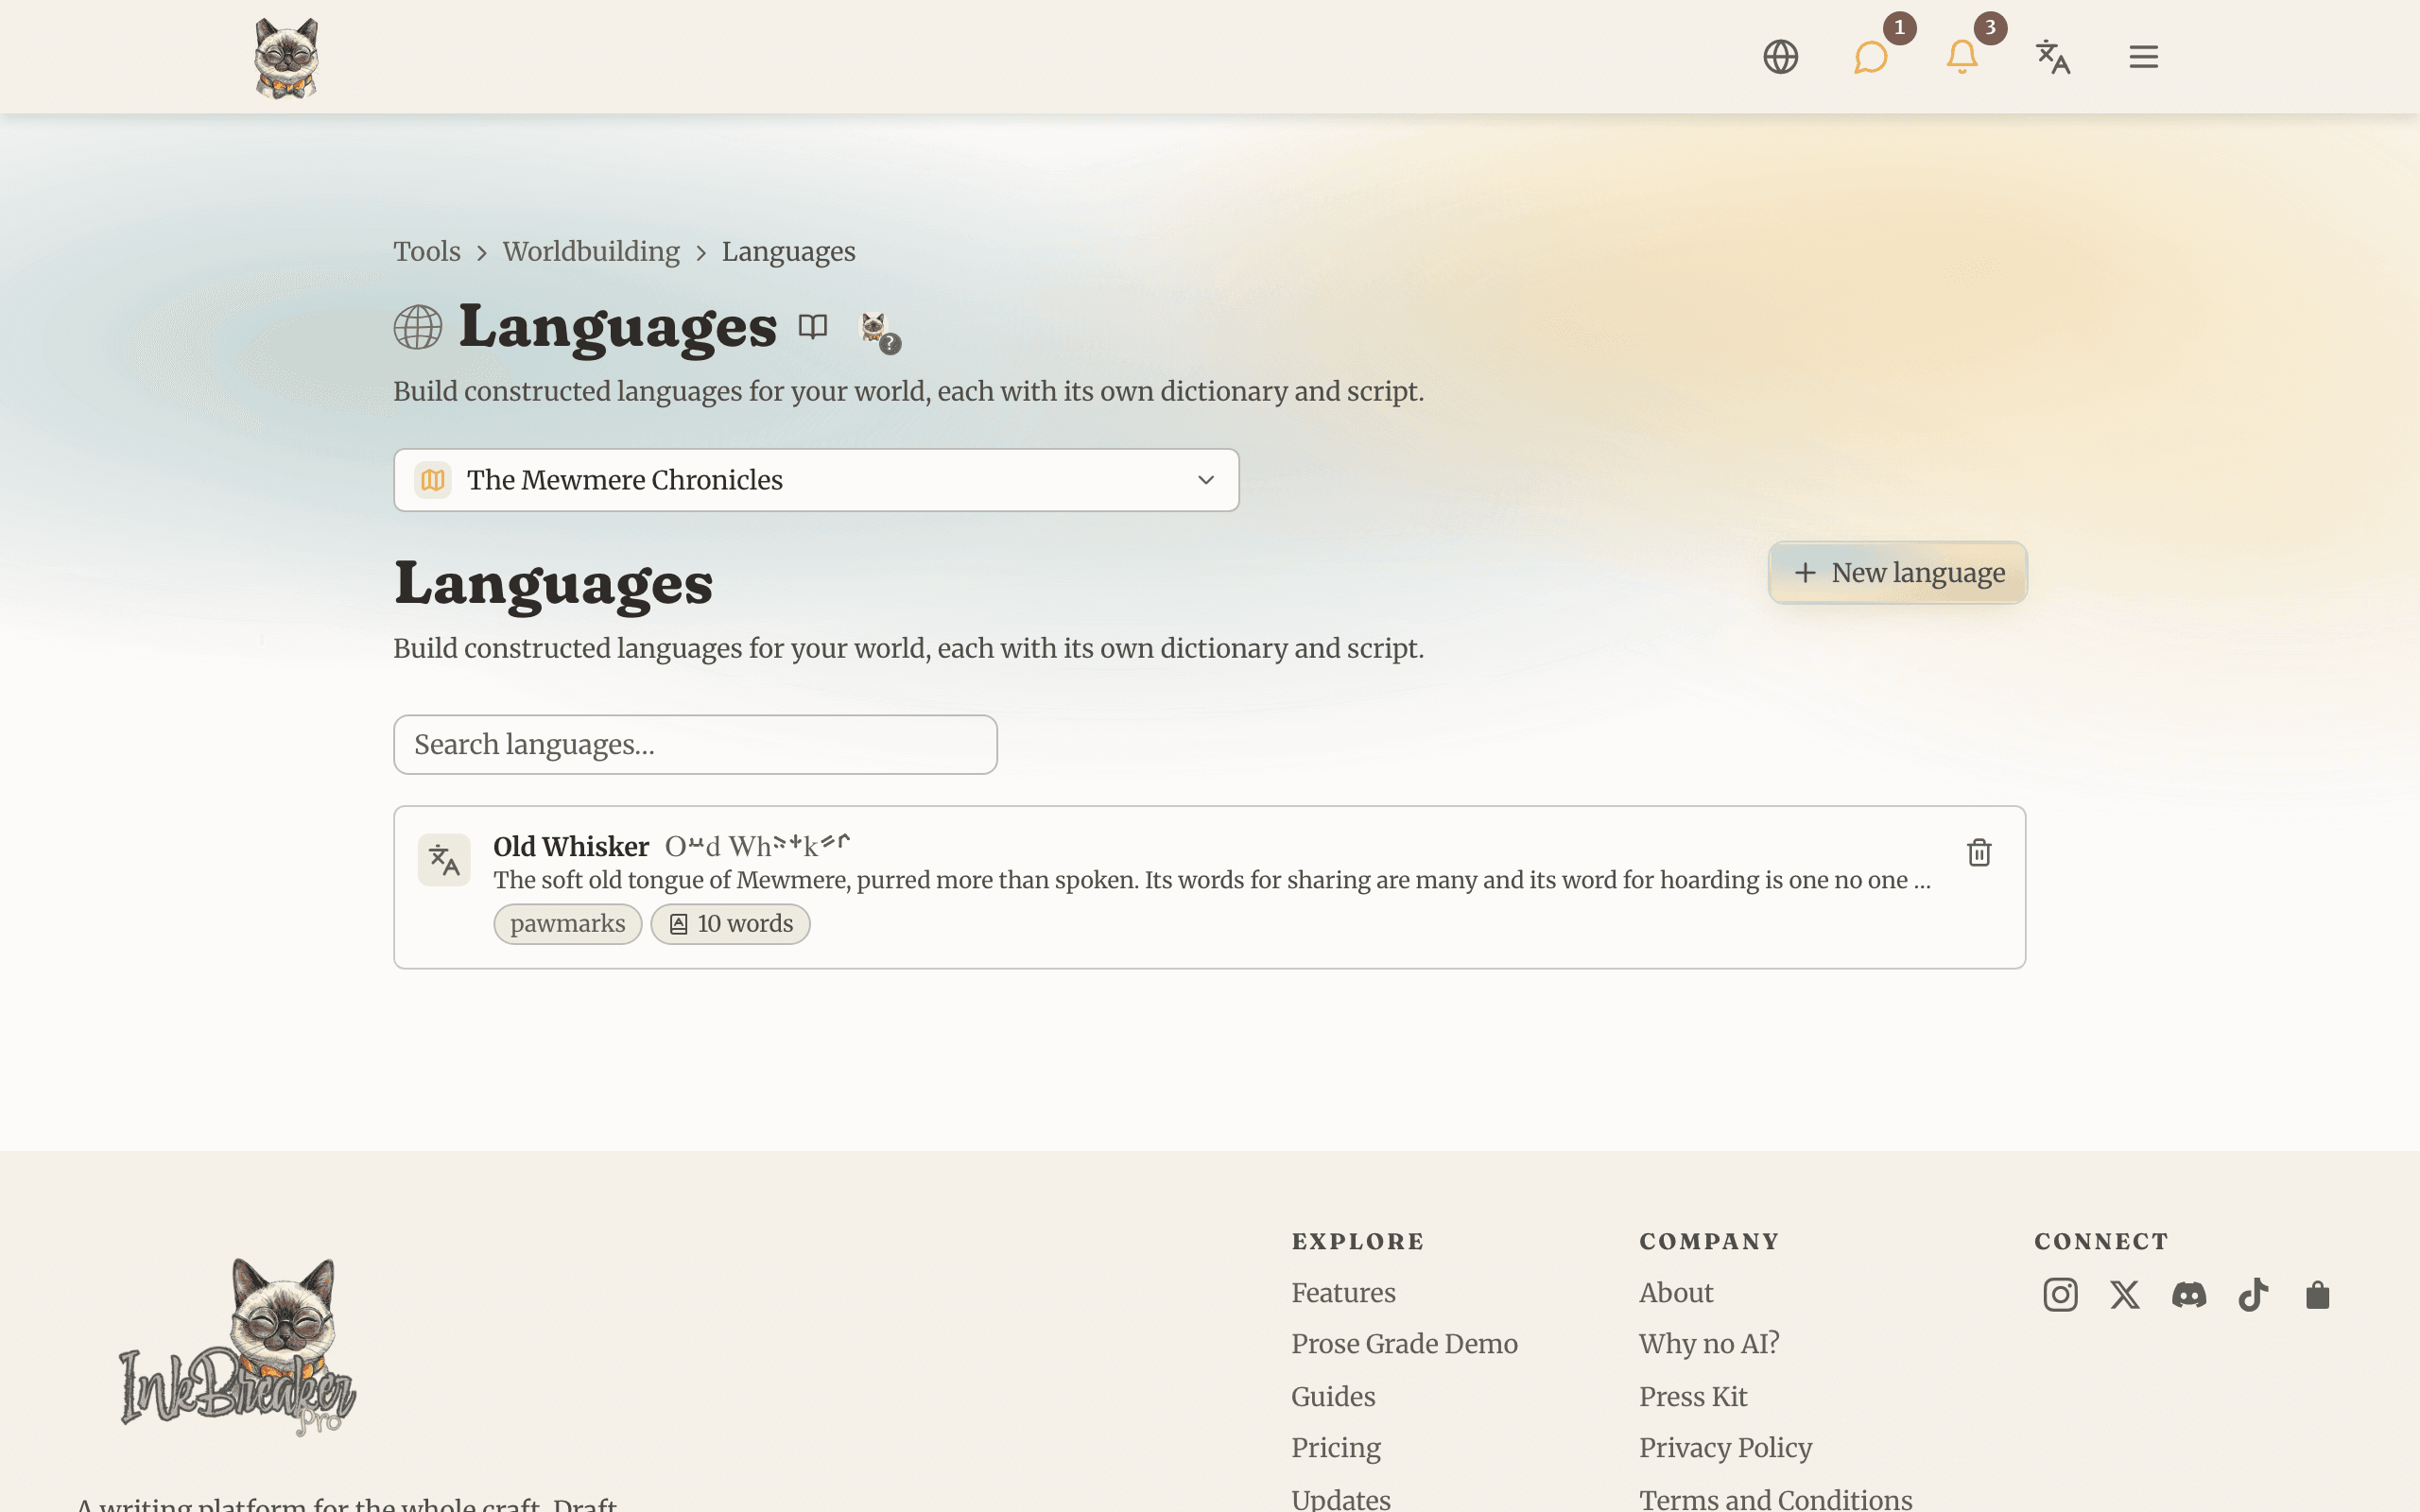
Task: Click the Old Whisker description text
Action: click(x=1212, y=880)
